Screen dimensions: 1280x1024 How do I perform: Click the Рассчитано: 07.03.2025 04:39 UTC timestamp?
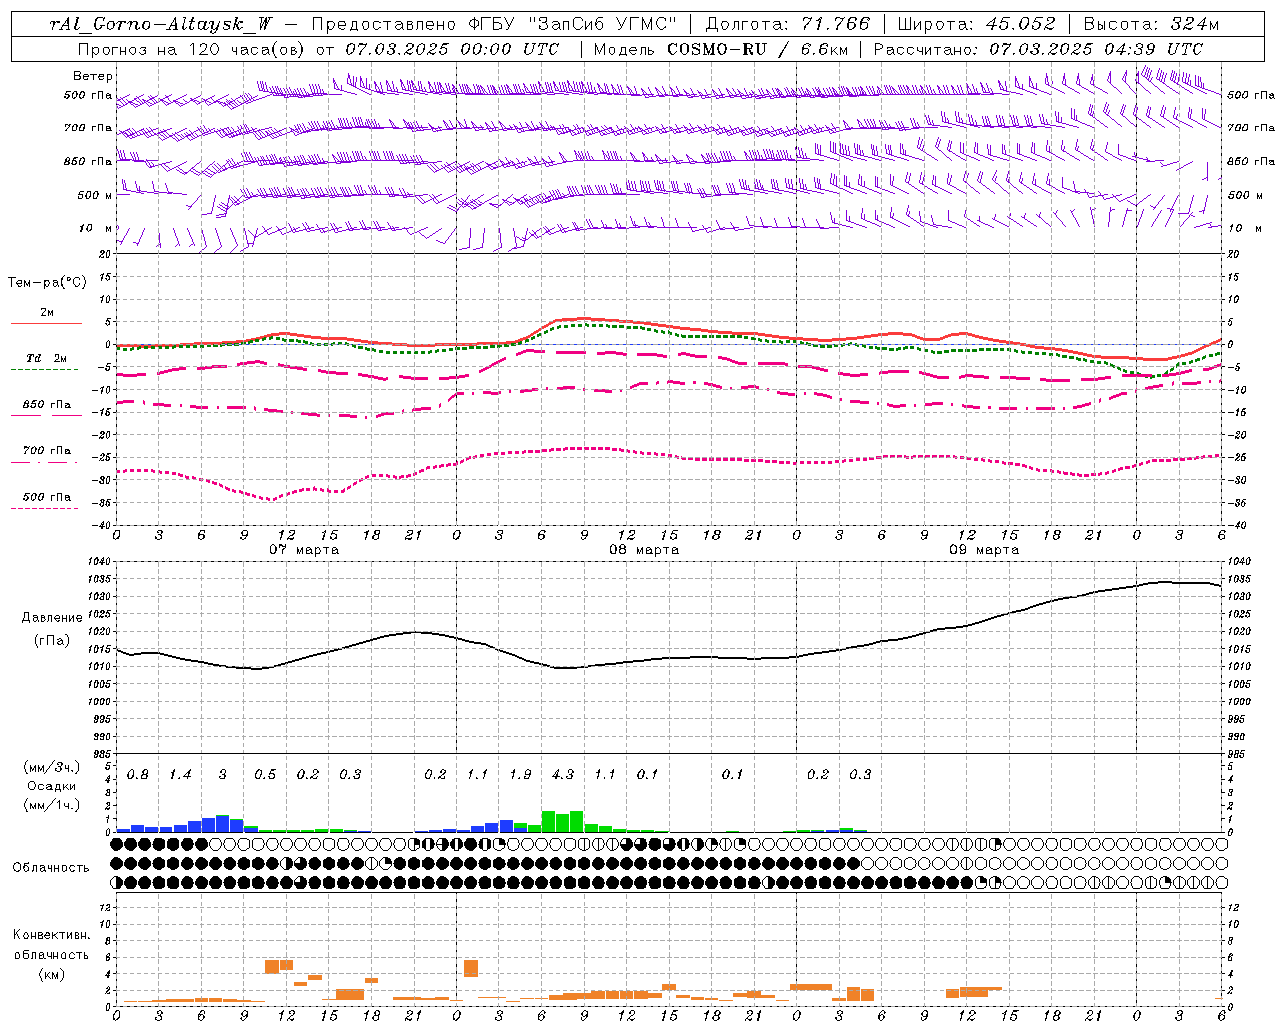1038,49
